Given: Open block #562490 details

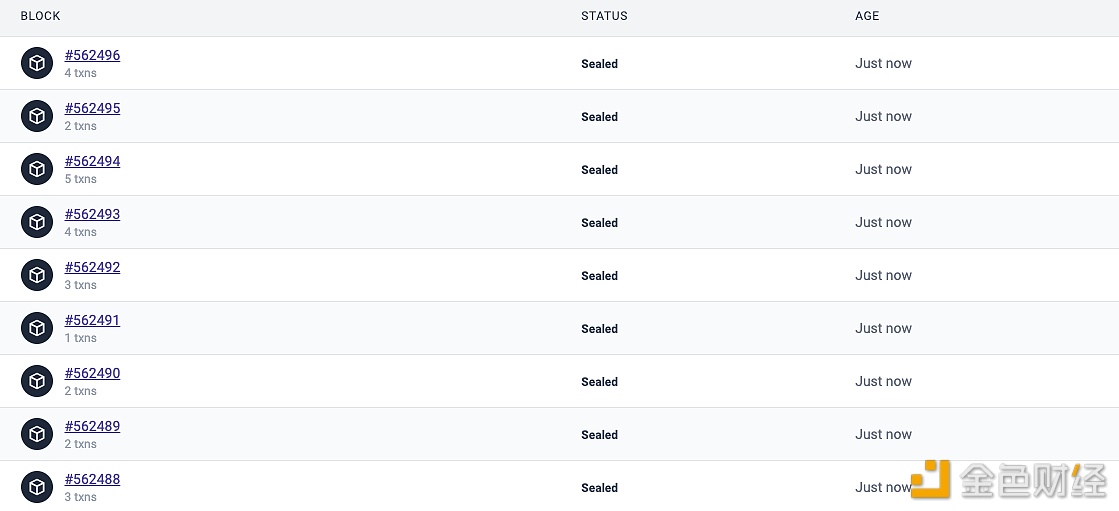Looking at the screenshot, I should [x=92, y=374].
